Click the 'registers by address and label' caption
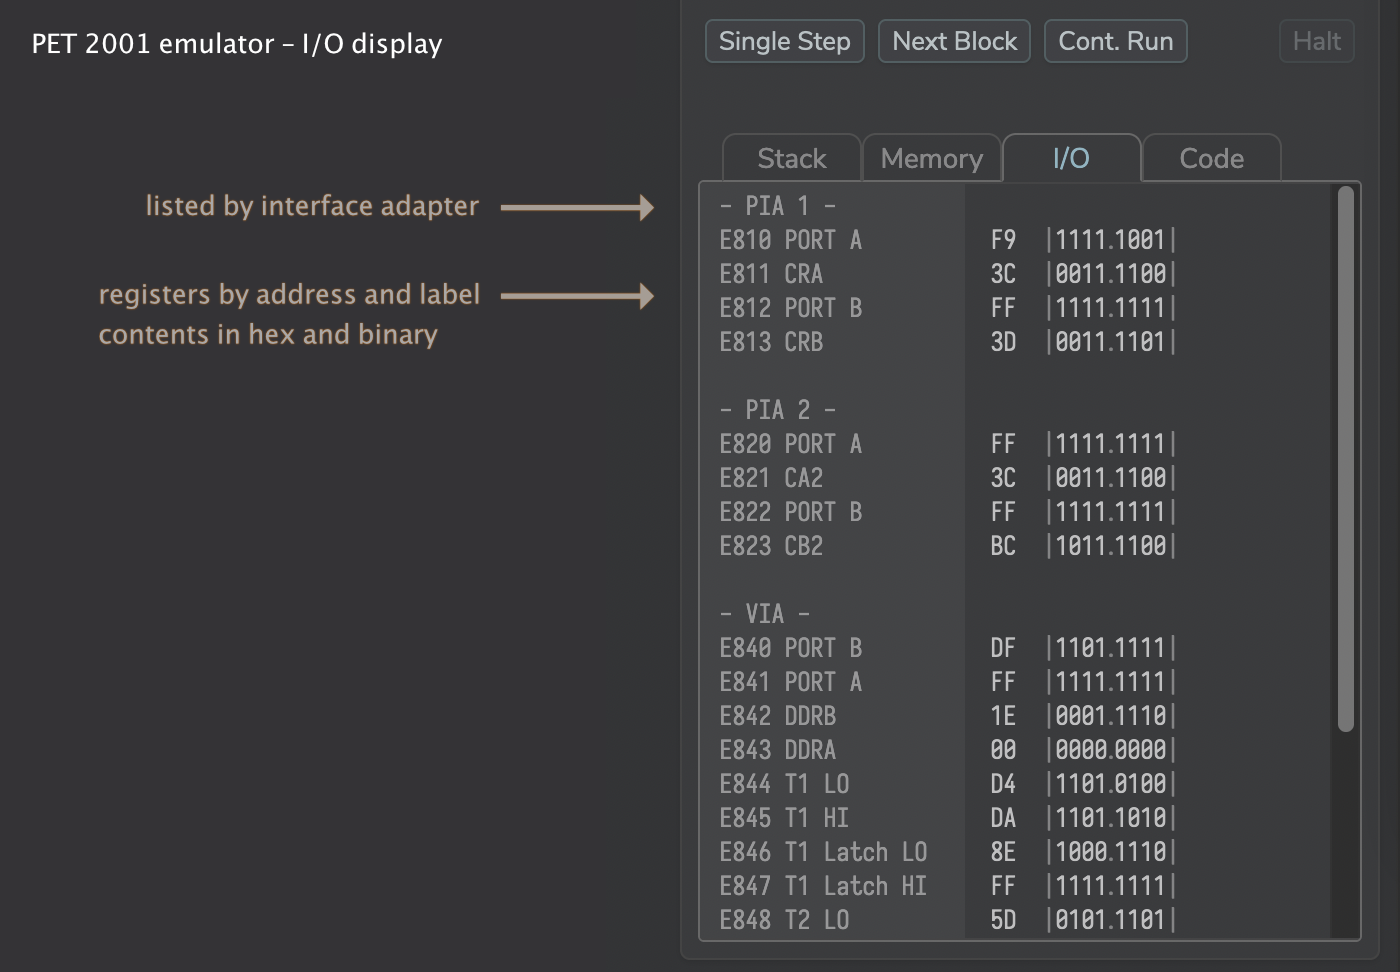Screen dimensions: 1400x972 pos(289,294)
